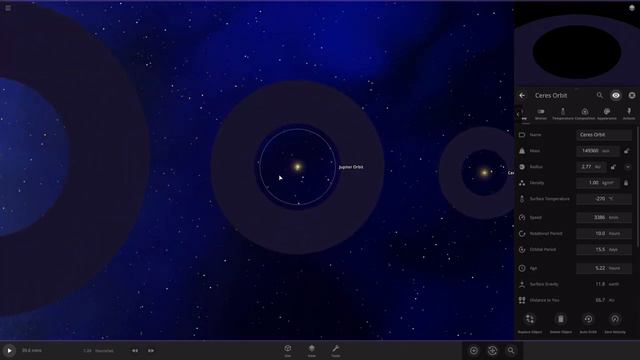640x360 pixels.
Task: Edit the Density value field
Action: point(598,183)
